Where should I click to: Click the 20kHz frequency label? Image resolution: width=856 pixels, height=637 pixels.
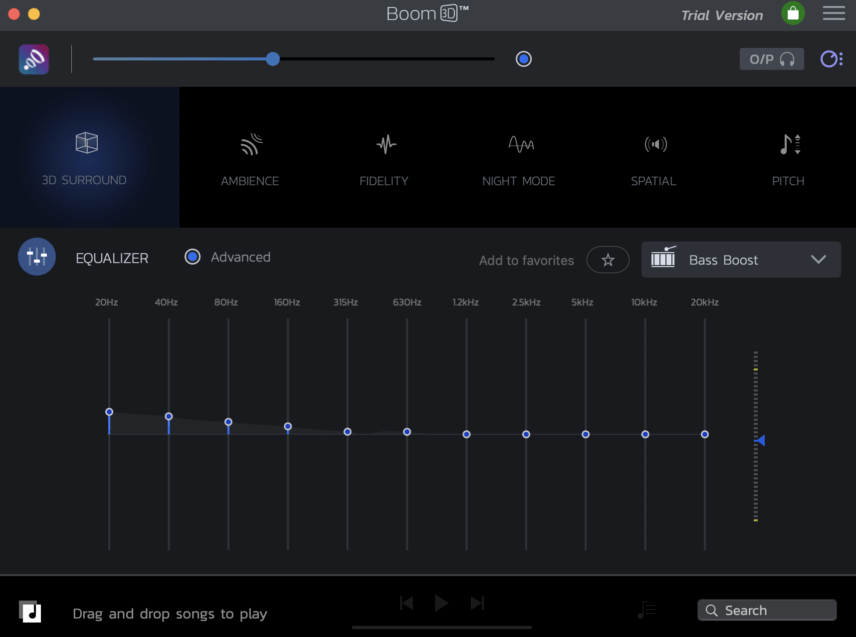(704, 302)
